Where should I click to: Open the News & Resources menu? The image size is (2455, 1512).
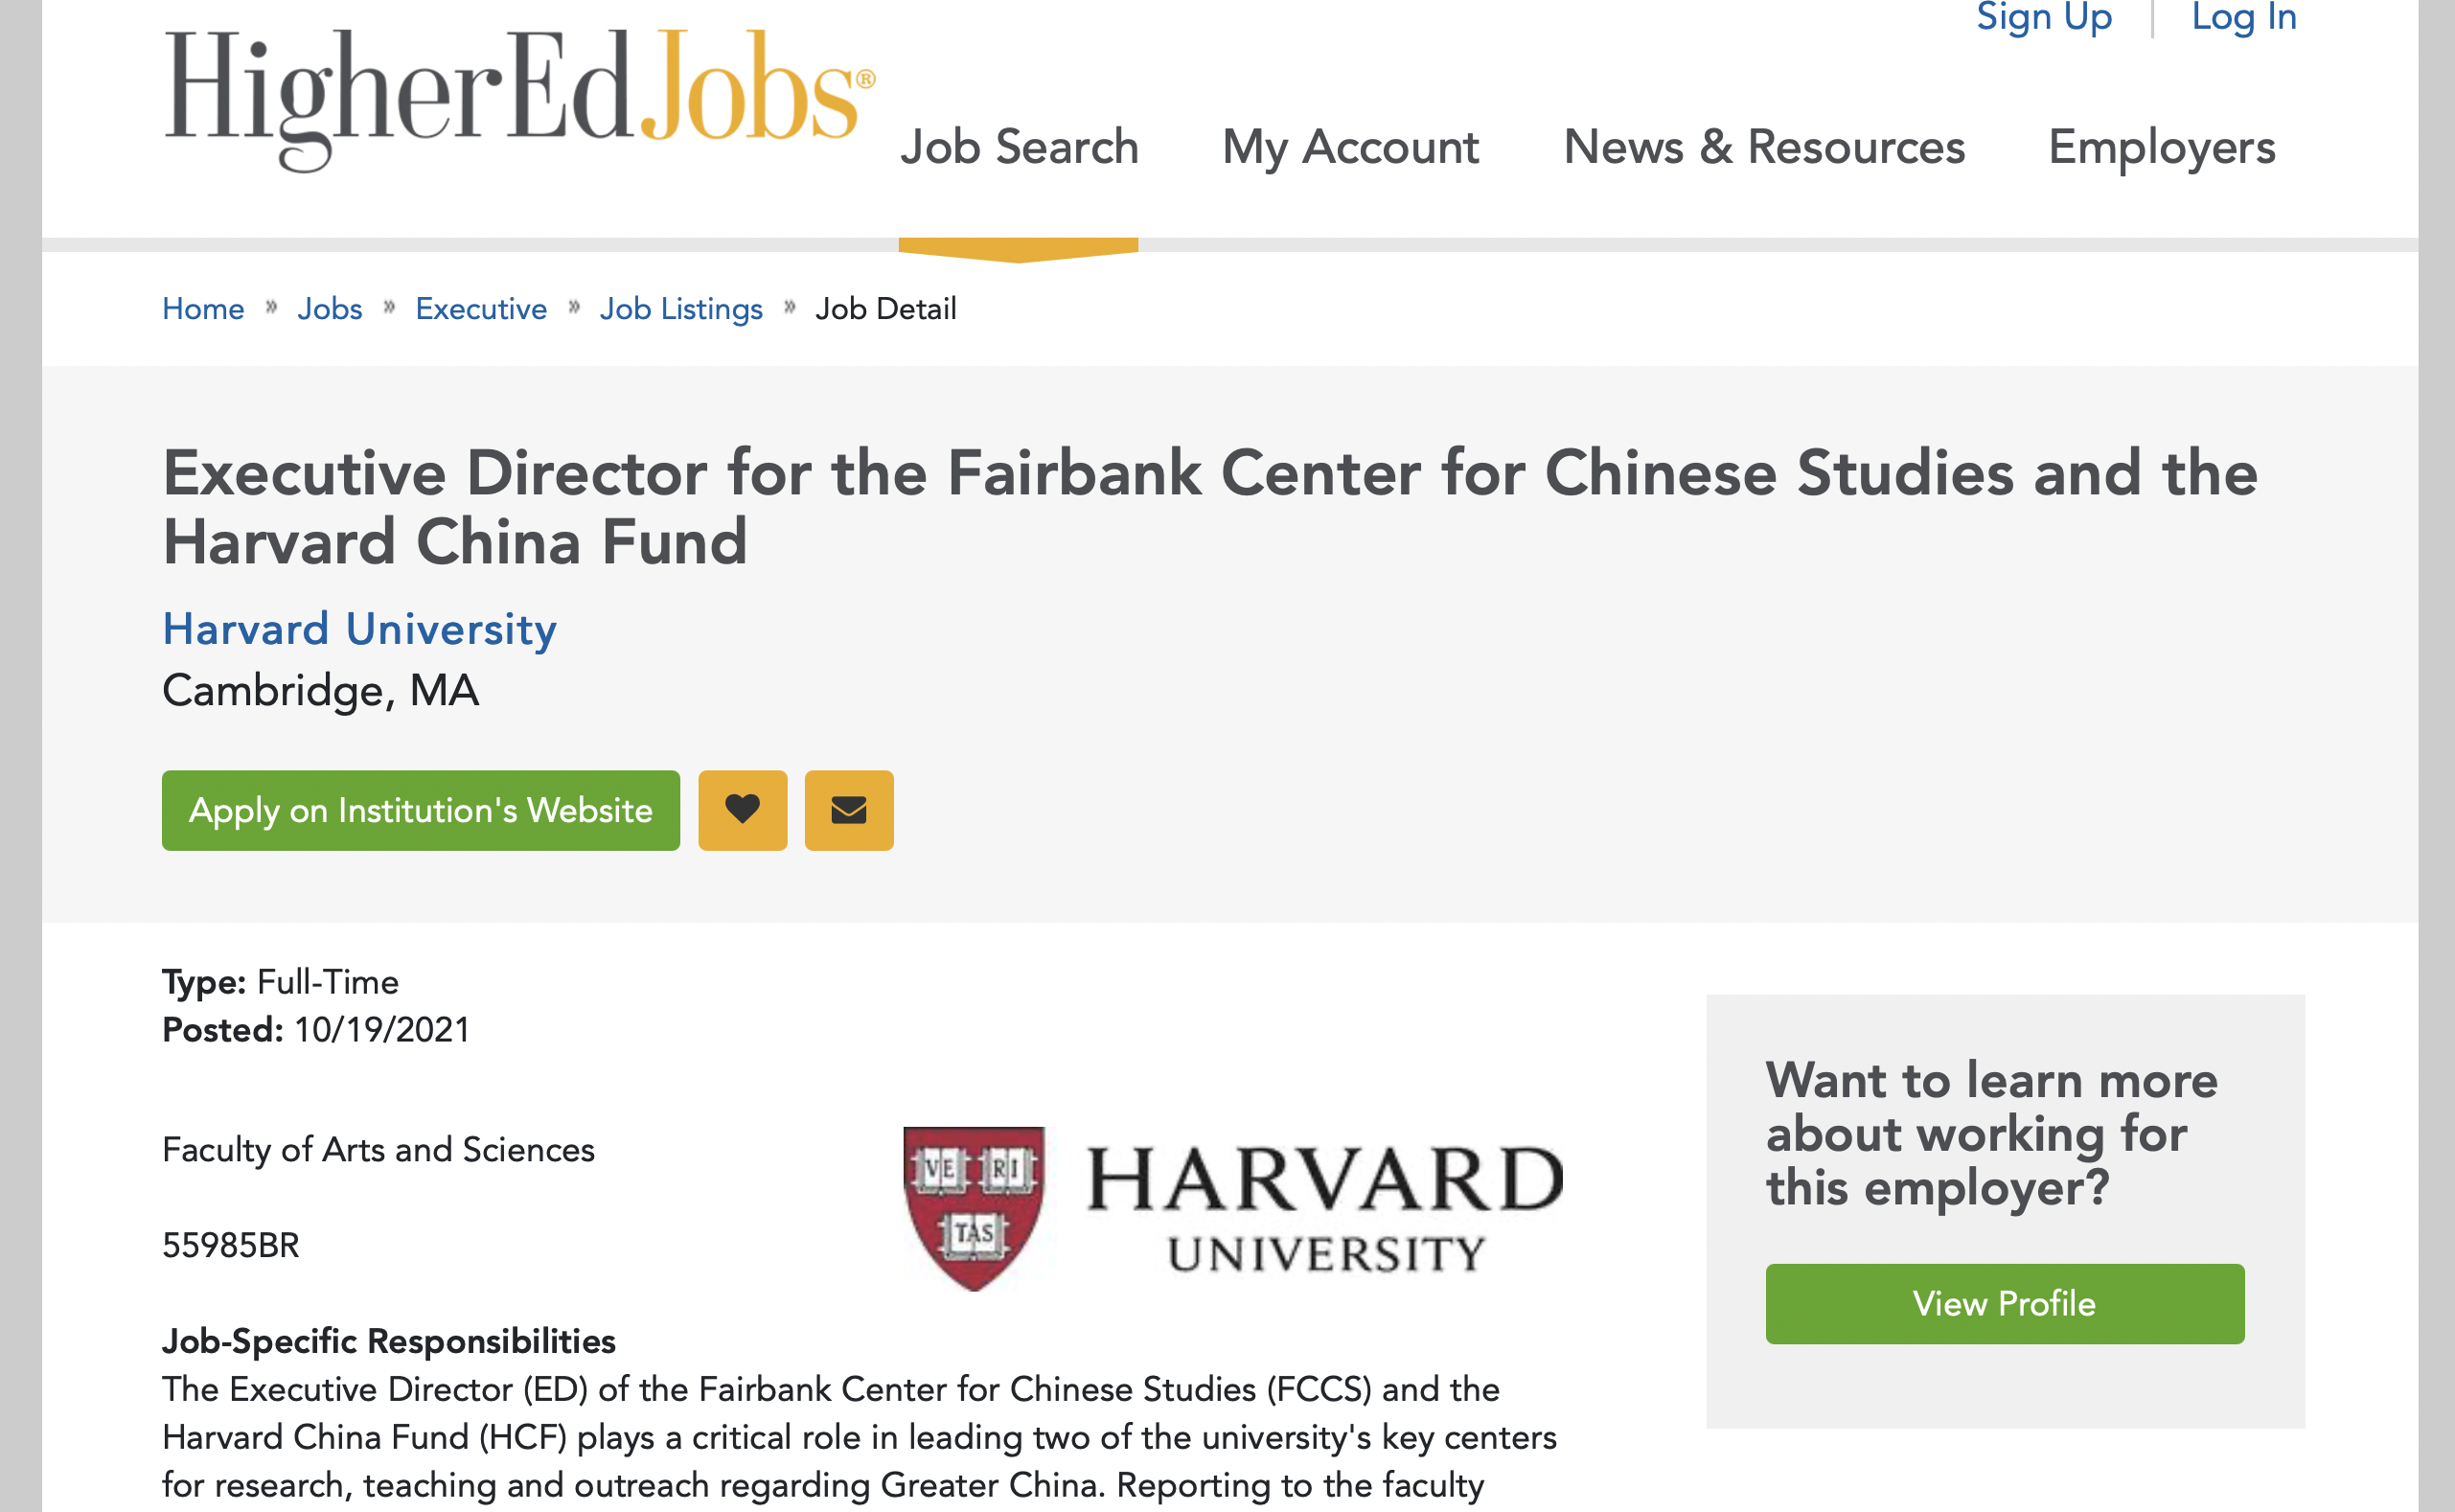click(1764, 148)
